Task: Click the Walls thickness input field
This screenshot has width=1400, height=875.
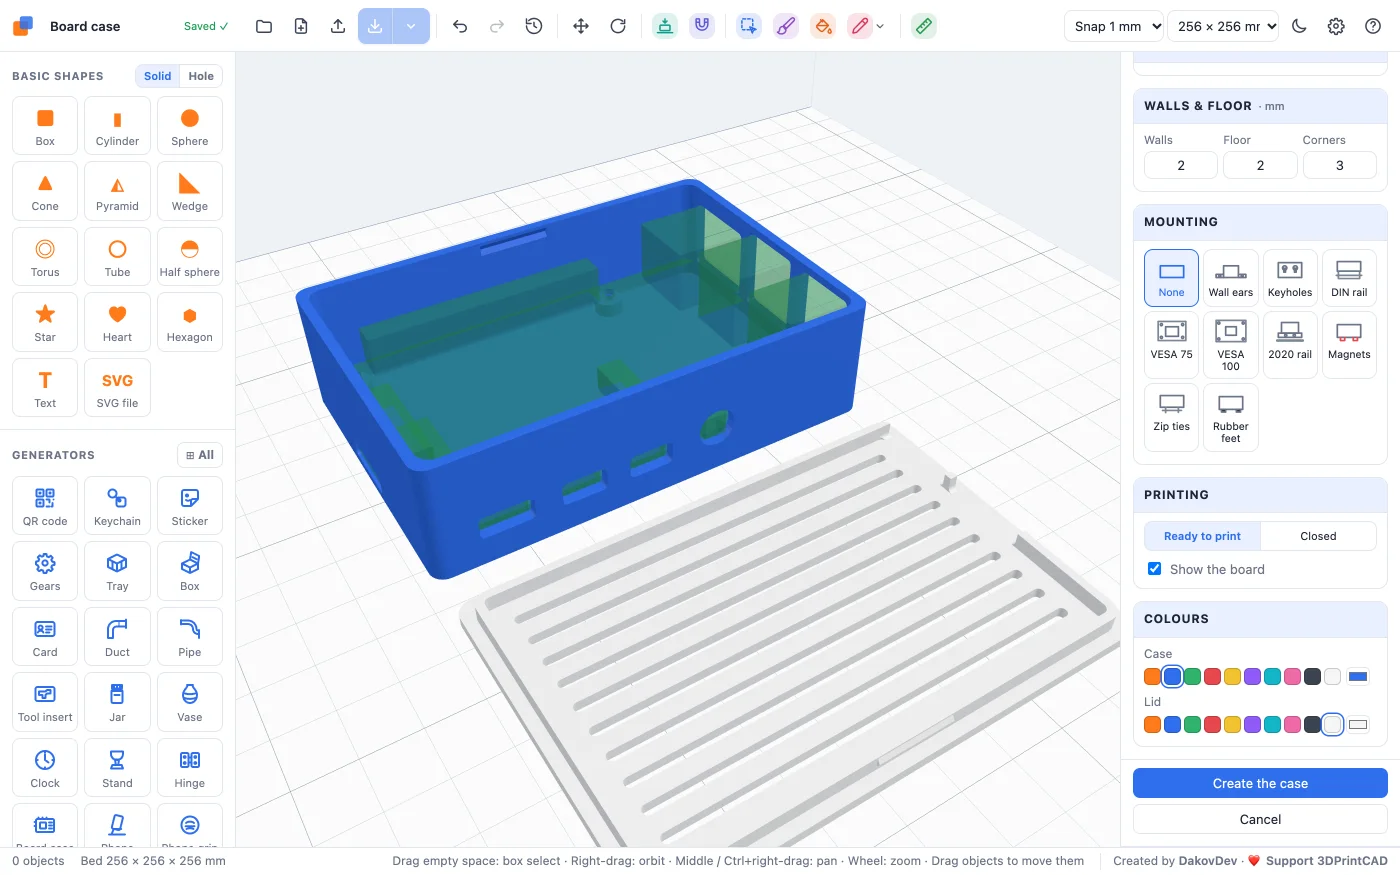Action: 1181,165
